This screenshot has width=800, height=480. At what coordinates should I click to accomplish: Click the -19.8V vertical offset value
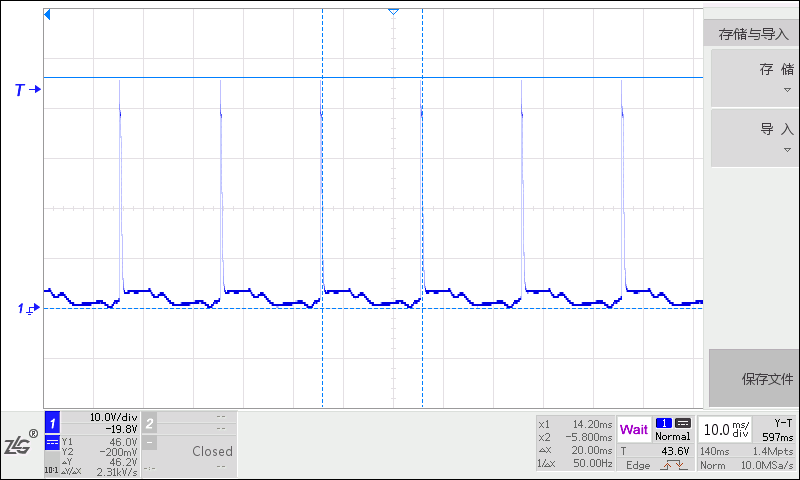pos(121,429)
